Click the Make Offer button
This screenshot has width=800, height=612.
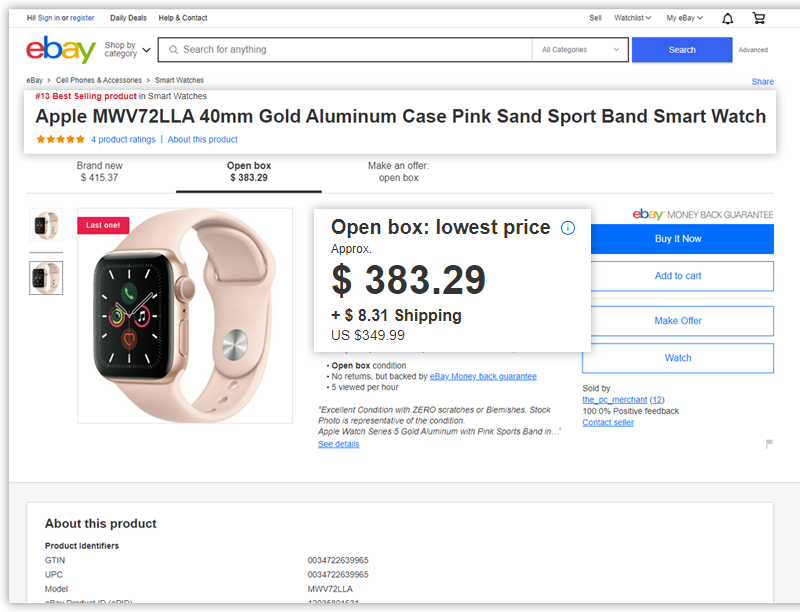click(677, 321)
